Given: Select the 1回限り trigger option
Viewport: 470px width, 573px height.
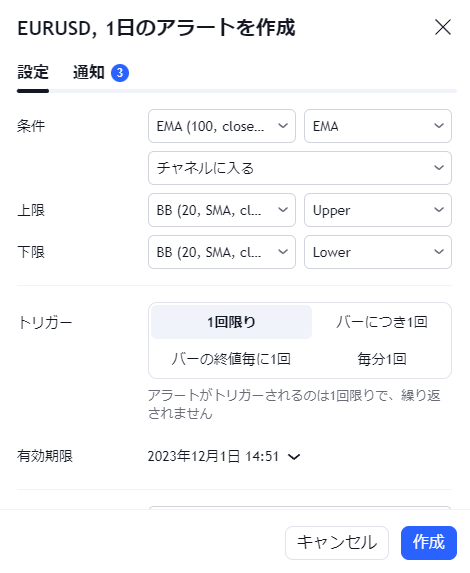Looking at the screenshot, I should (231, 322).
